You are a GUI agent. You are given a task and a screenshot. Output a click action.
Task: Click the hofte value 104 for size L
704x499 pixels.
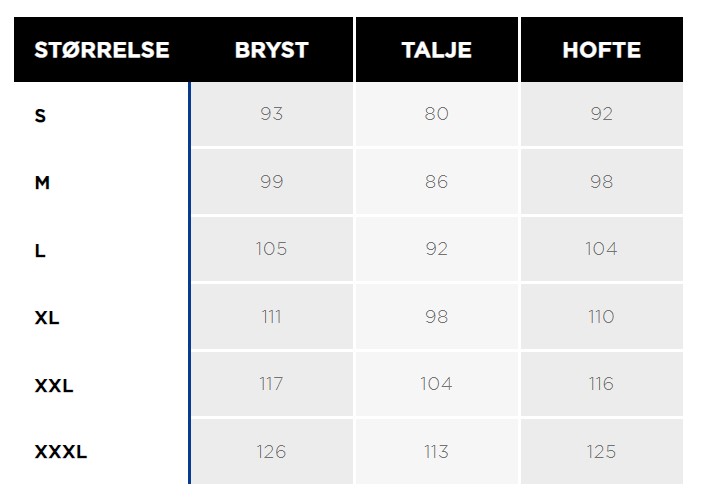point(601,249)
